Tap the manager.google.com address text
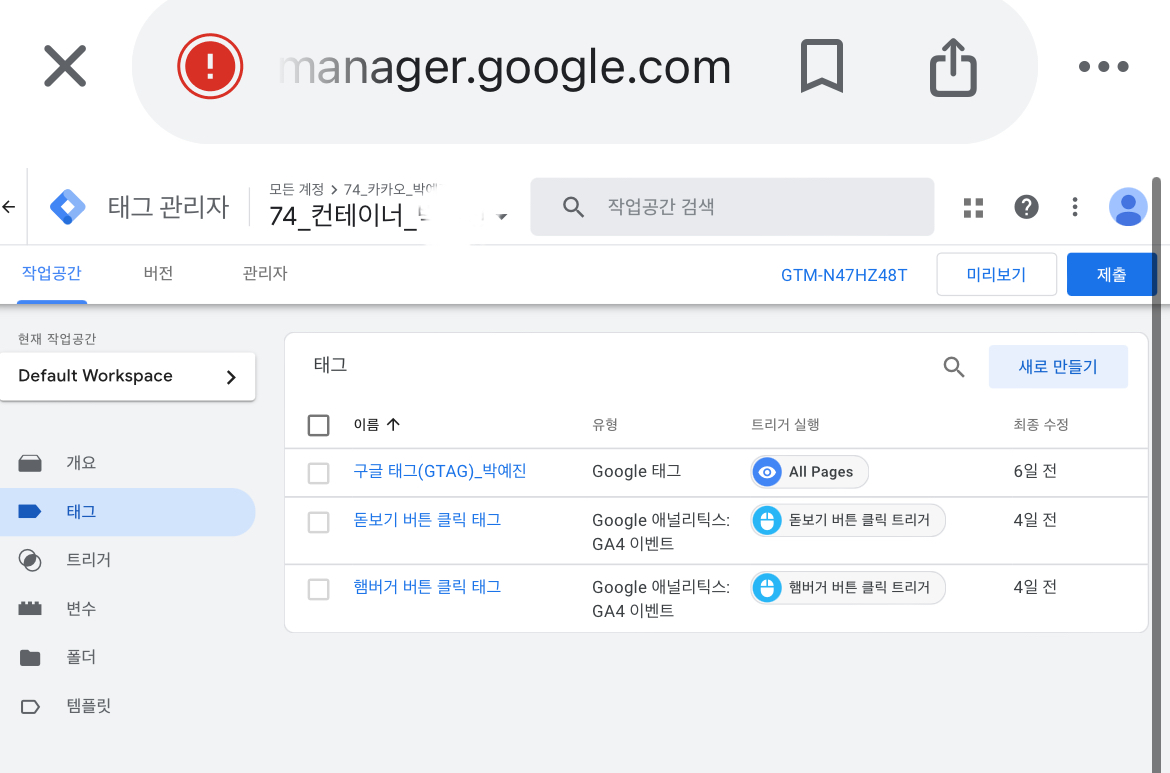Screen dimensions: 1170x773 click(x=504, y=67)
